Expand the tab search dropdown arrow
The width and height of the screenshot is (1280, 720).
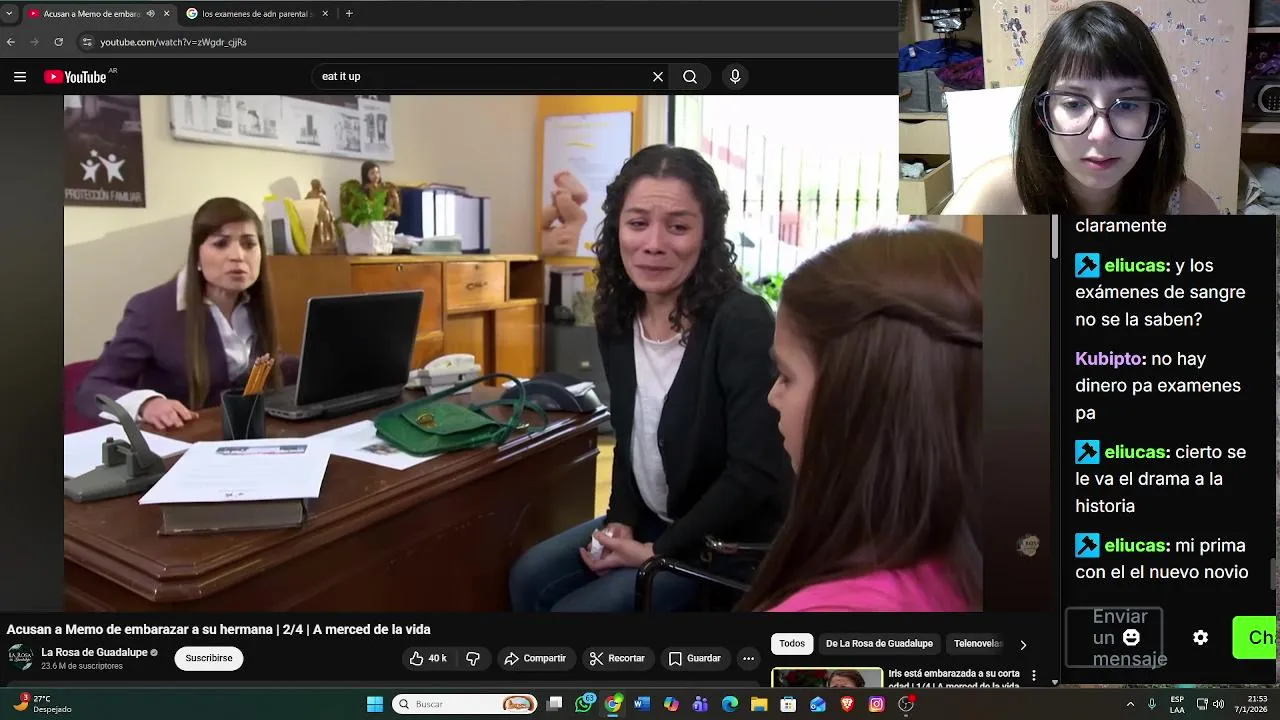tap(9, 14)
